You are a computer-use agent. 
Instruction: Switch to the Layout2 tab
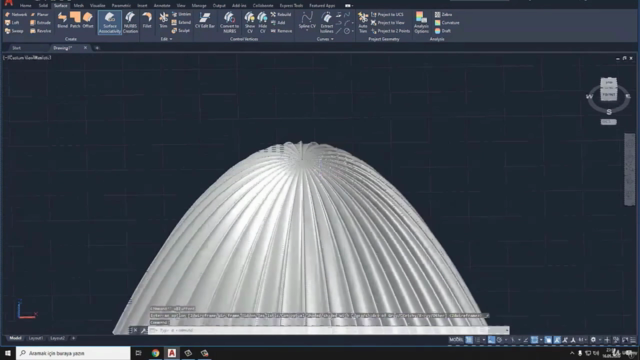click(x=57, y=338)
